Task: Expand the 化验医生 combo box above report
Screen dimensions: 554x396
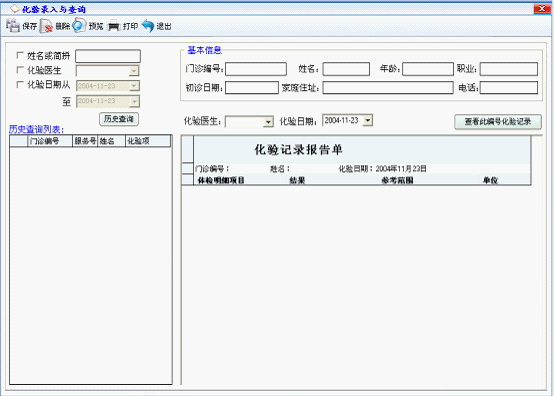Action: 268,122
